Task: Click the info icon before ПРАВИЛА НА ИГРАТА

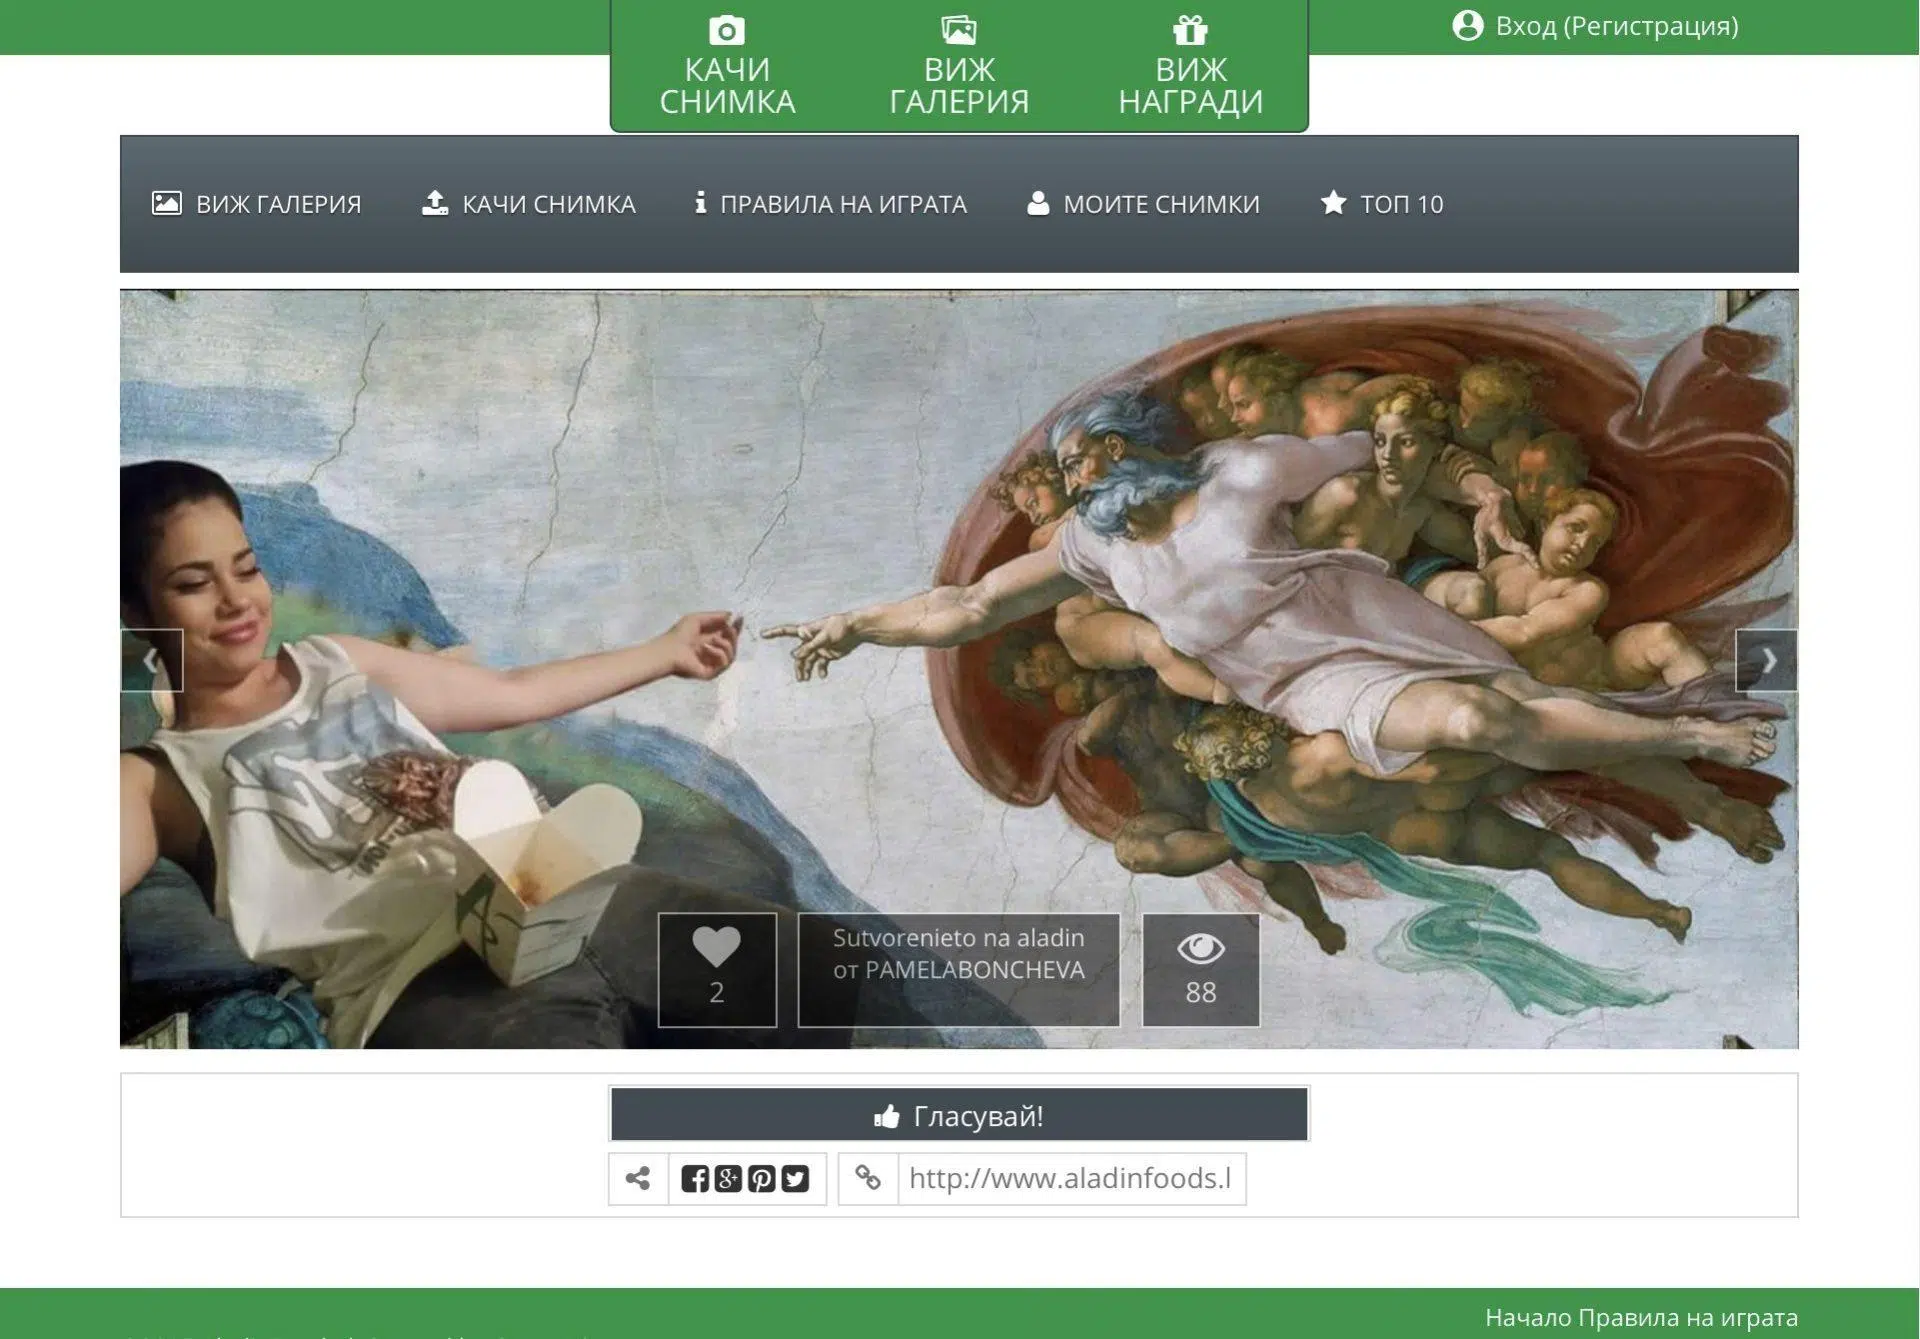Action: (700, 203)
